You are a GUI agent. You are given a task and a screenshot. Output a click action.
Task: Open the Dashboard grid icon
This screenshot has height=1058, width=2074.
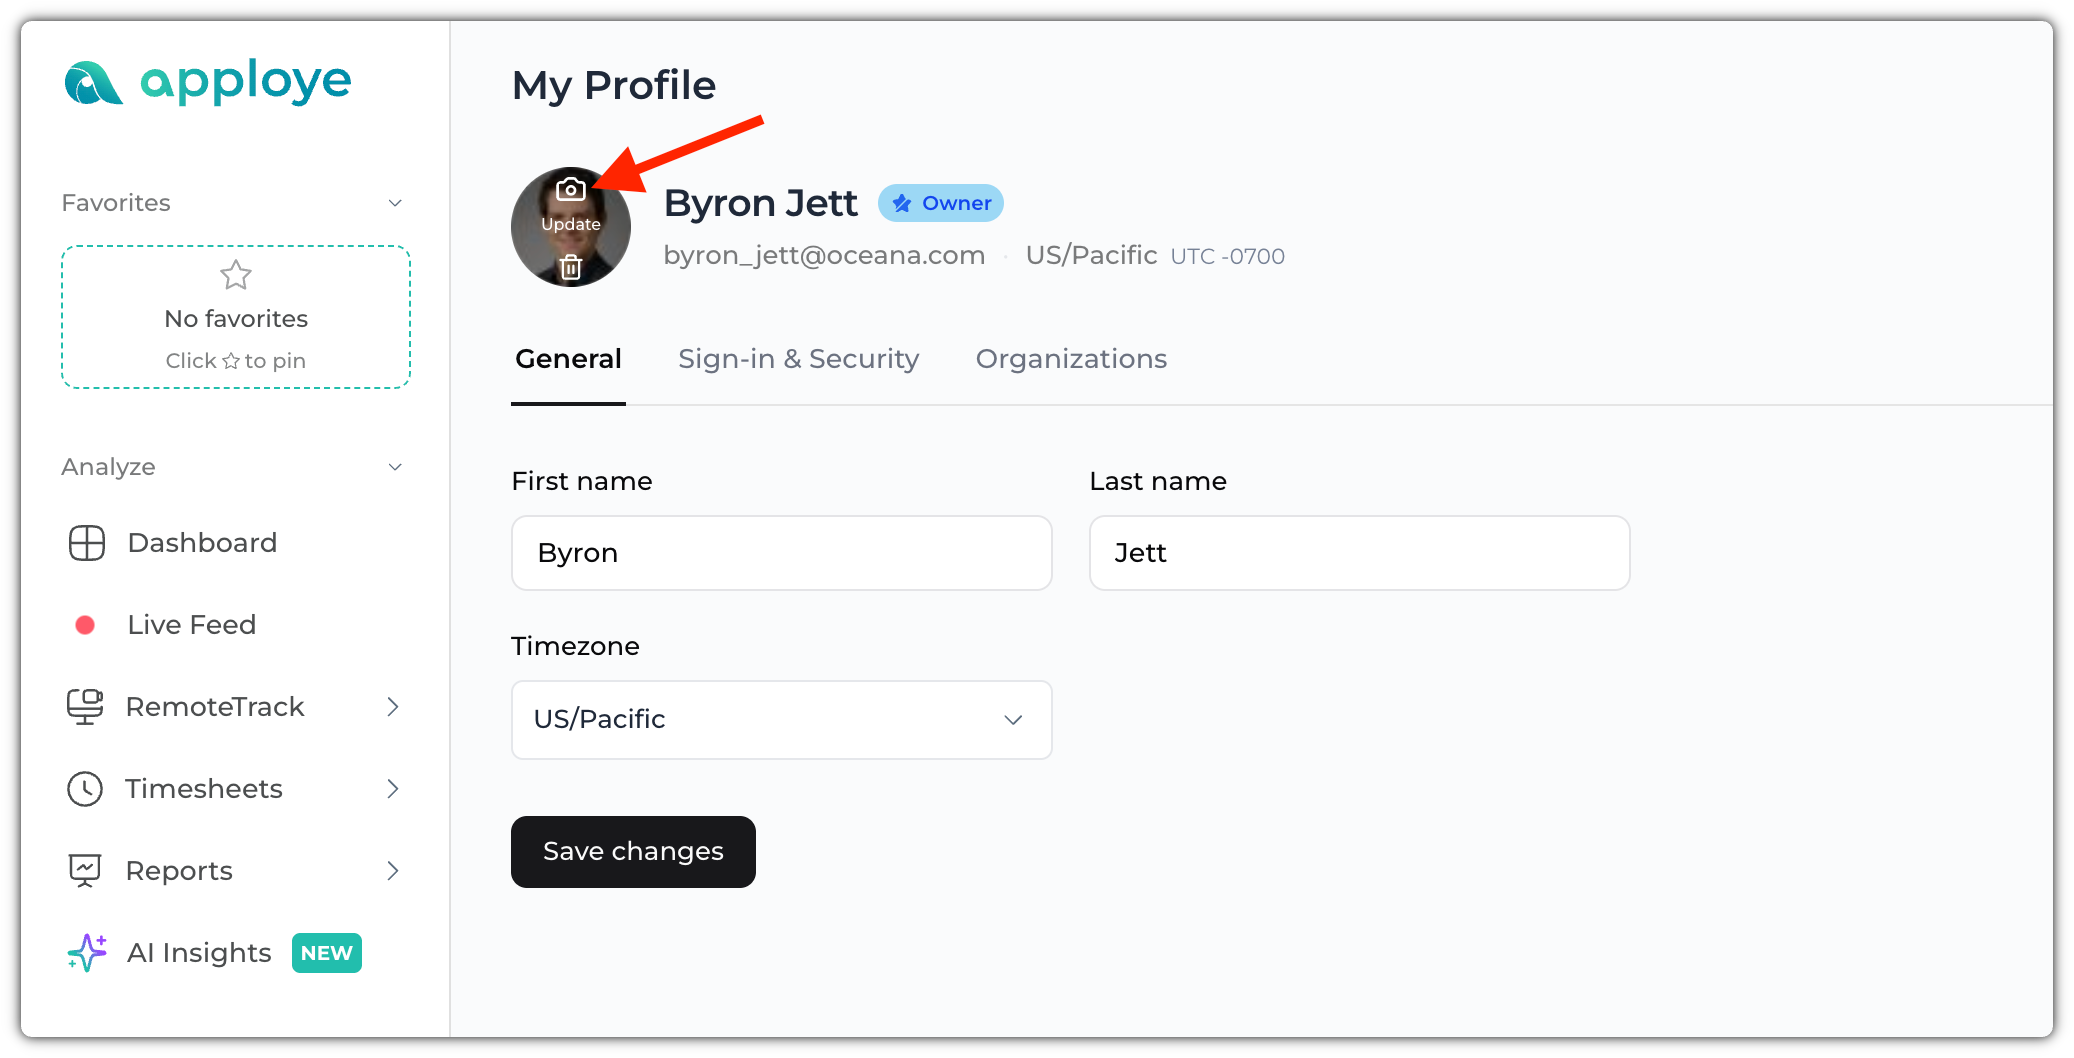87,543
